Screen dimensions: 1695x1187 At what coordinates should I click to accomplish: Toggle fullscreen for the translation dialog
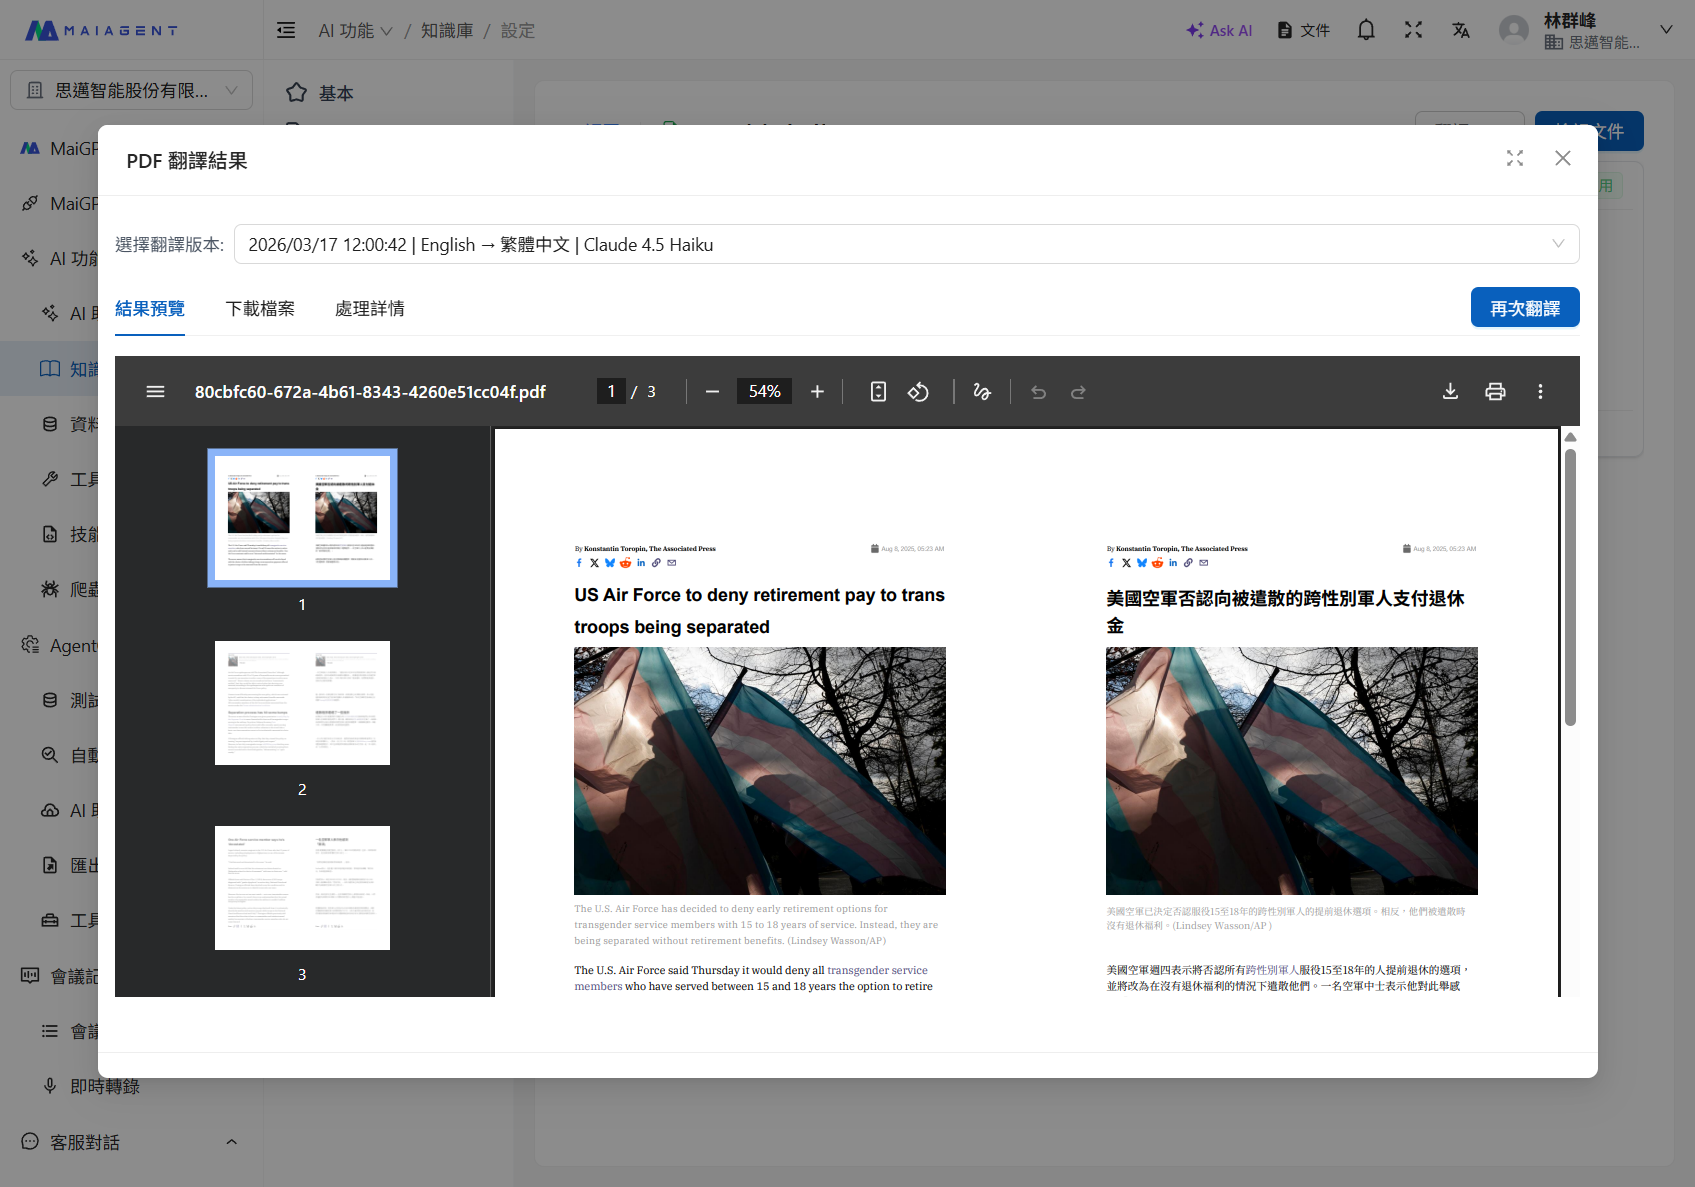[1515, 159]
